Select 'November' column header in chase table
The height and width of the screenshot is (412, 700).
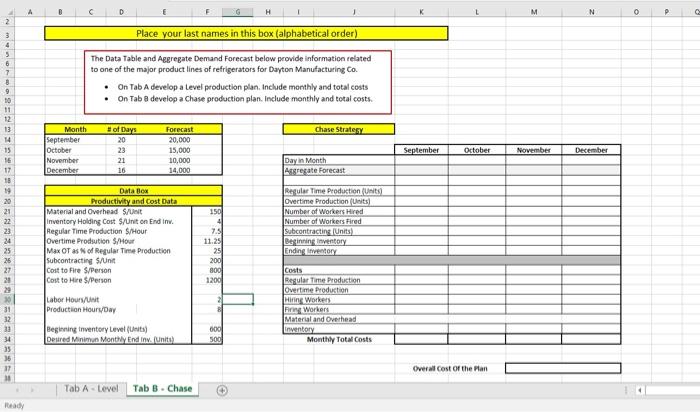click(x=533, y=150)
